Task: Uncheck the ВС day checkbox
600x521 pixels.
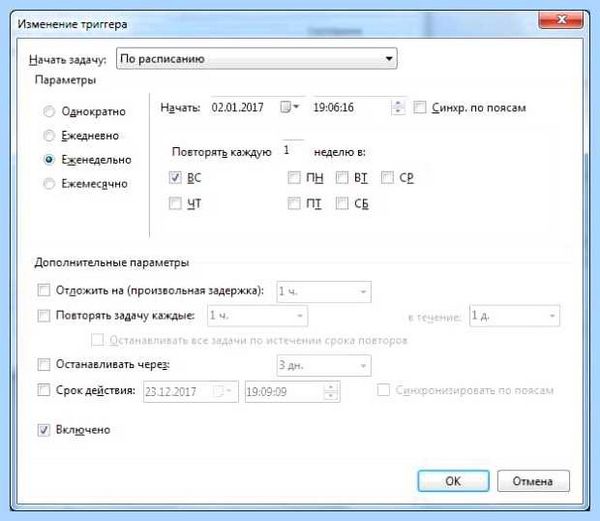Action: 175,177
